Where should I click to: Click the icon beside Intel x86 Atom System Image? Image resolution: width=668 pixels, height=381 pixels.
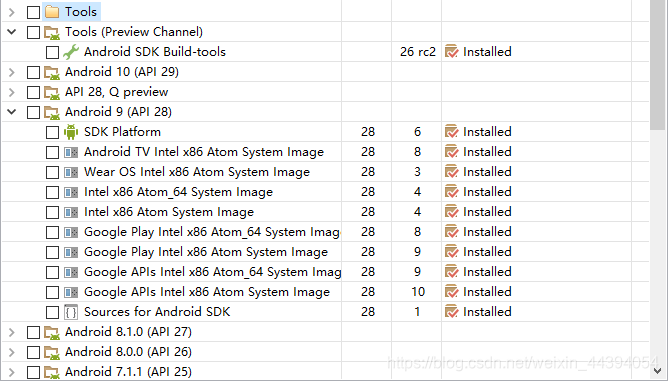(x=71, y=212)
